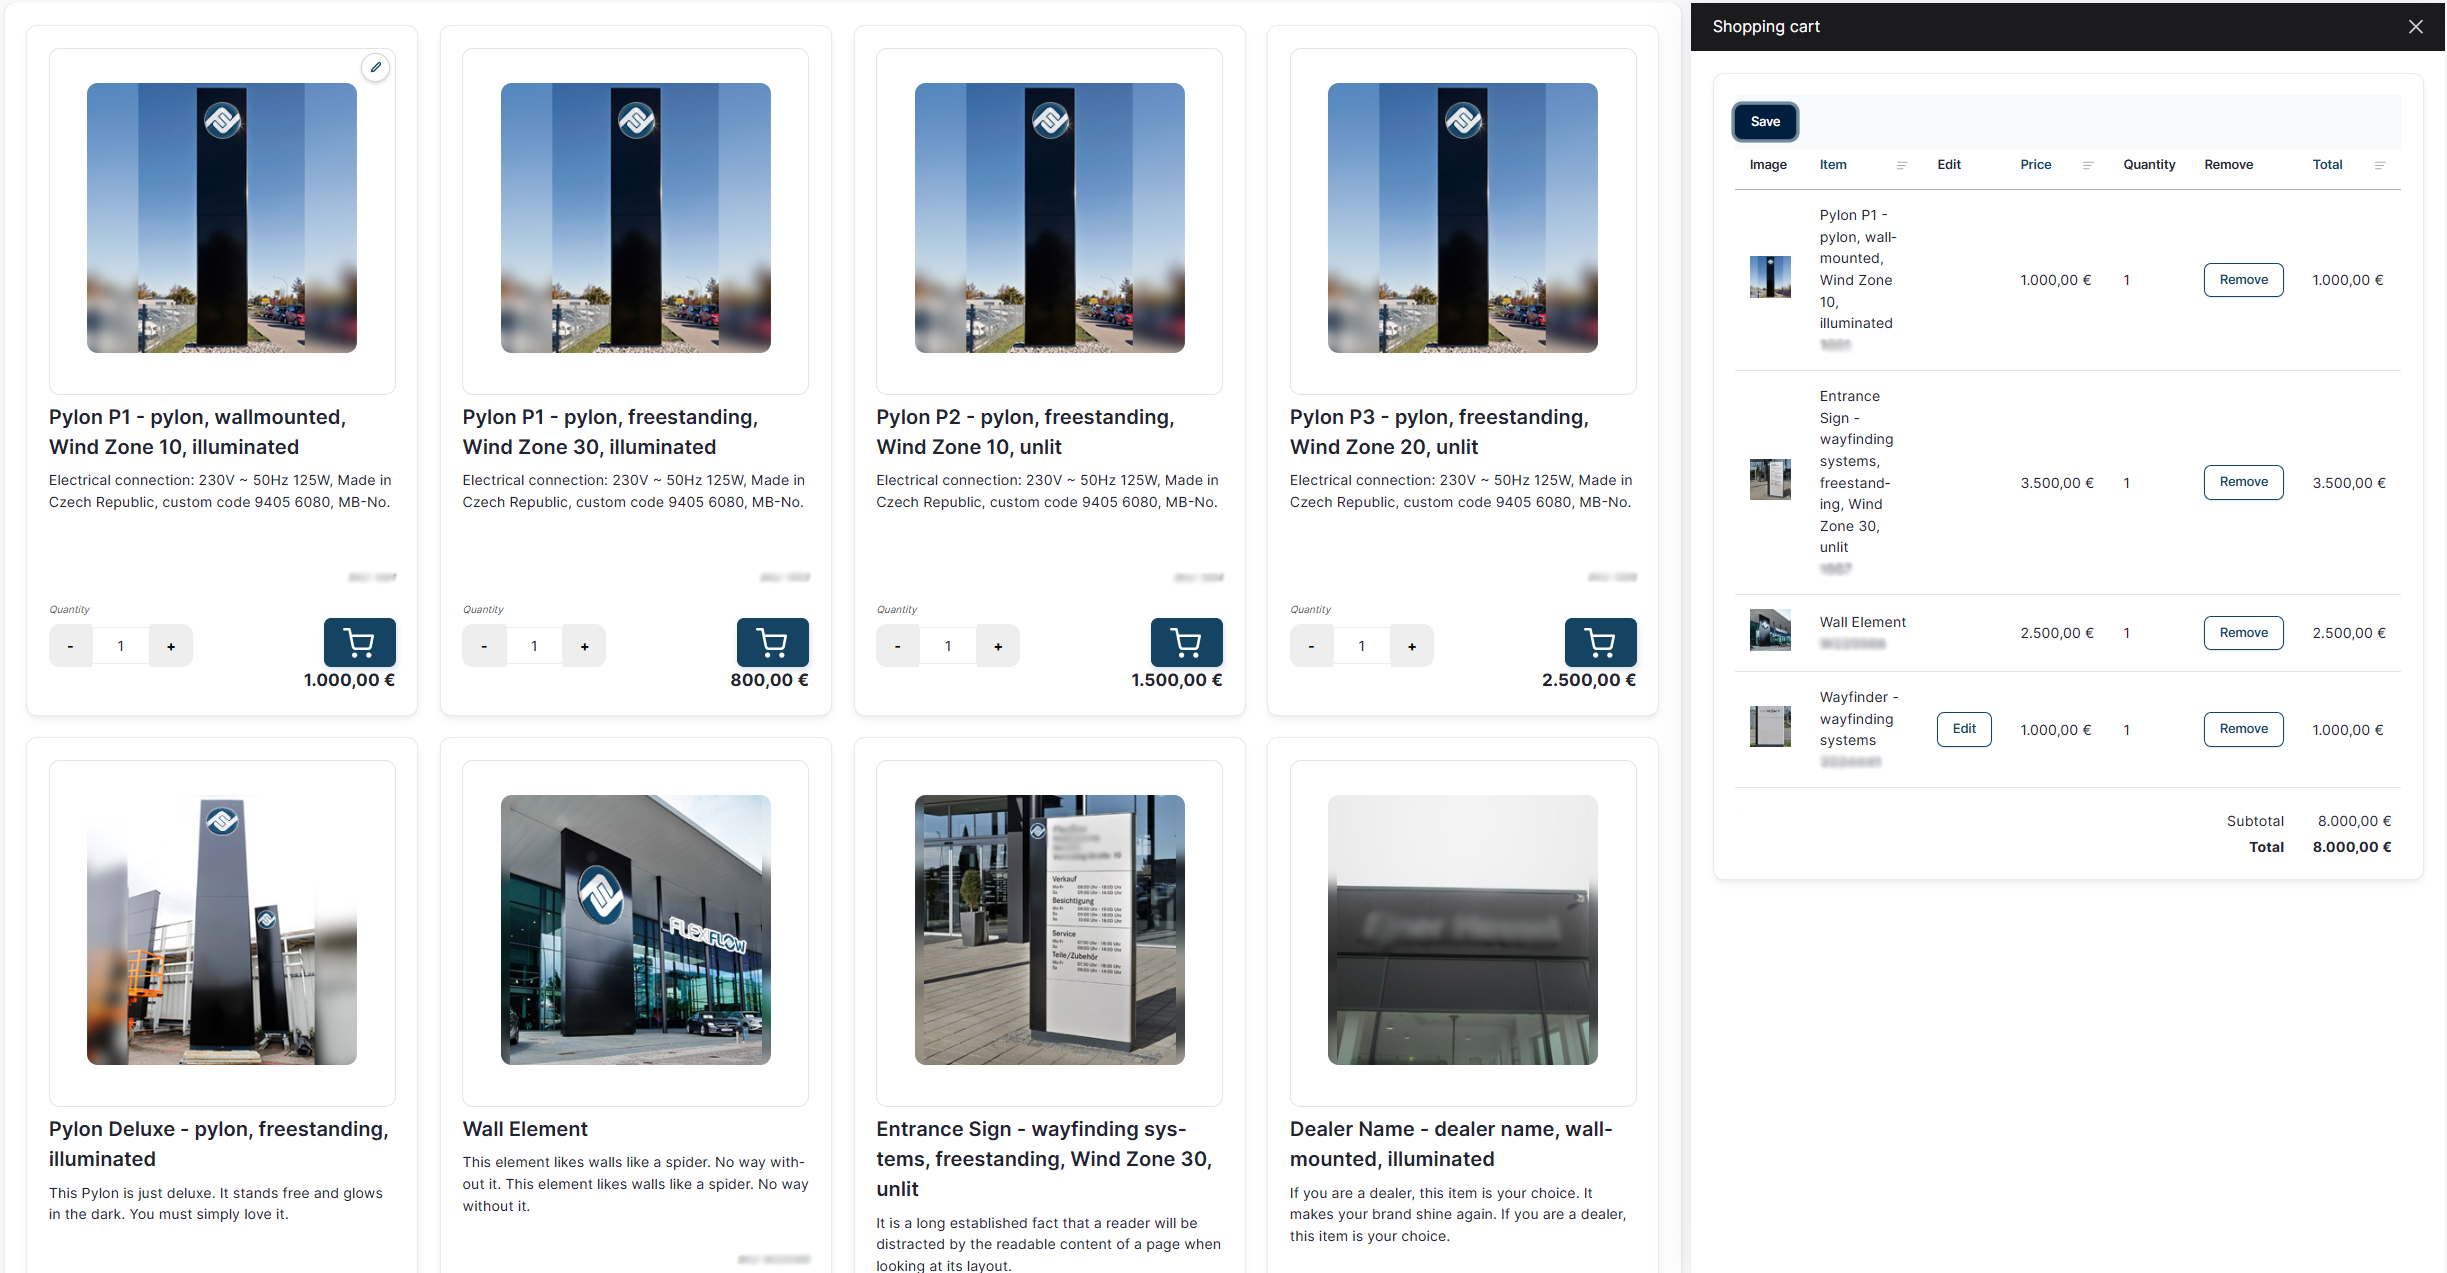The width and height of the screenshot is (2447, 1273).
Task: Sort cart by the Total column icon
Action: (x=2380, y=165)
